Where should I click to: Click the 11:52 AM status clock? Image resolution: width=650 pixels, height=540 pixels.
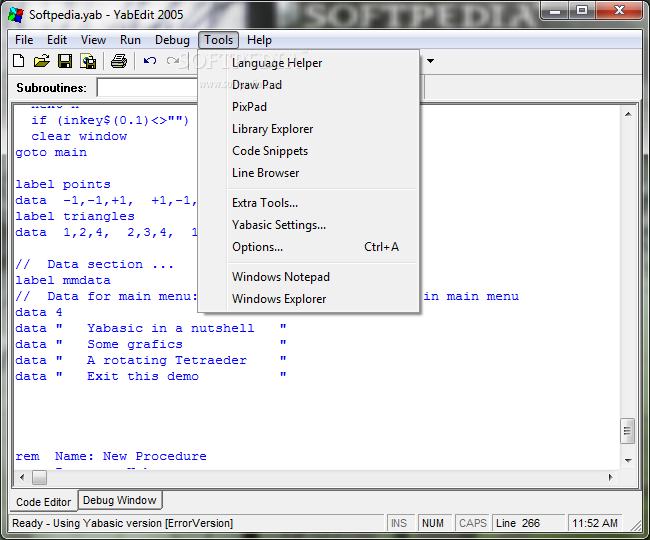click(x=595, y=523)
